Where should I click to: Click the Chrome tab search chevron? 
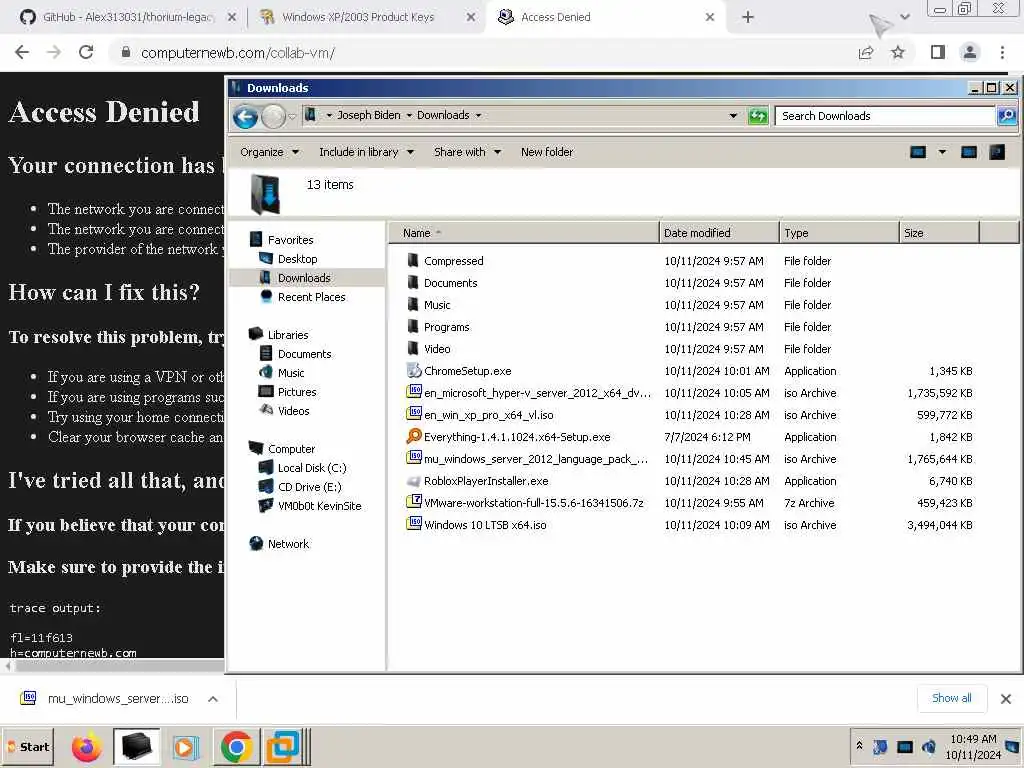point(904,17)
